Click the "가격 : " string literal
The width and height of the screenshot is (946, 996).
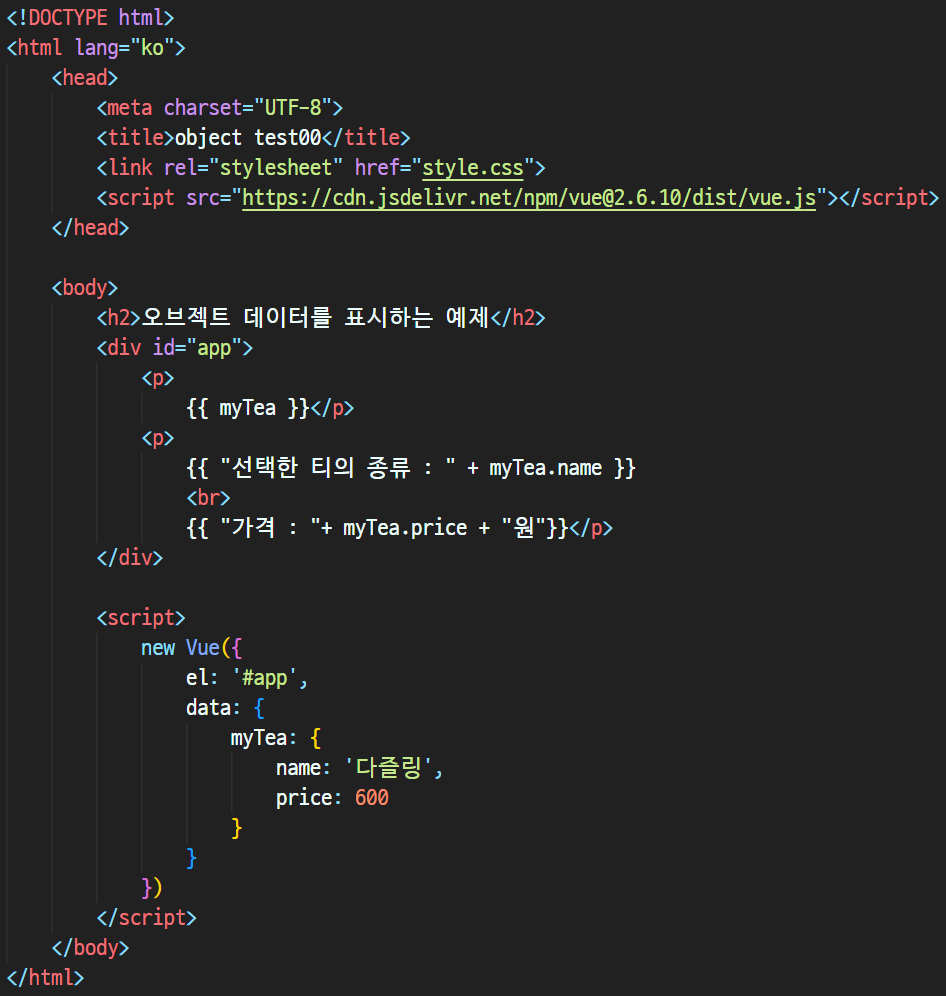[x=270, y=528]
